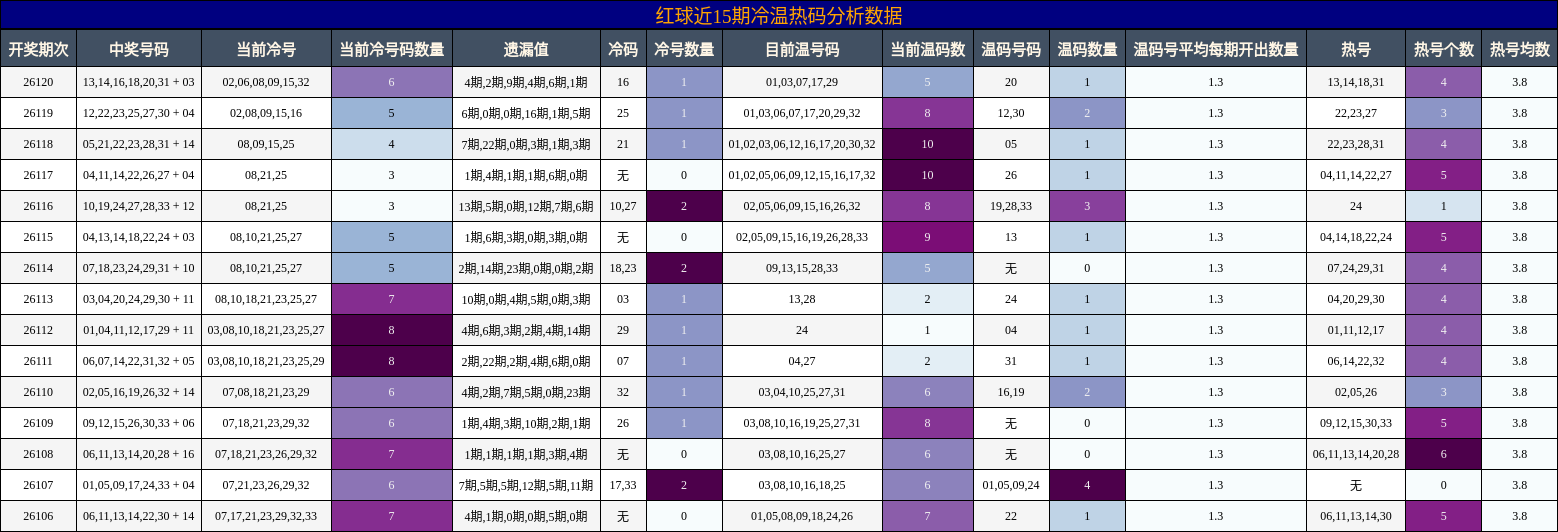Click cold code cell 17,33
This screenshot has width=1558, height=532.
click(623, 485)
